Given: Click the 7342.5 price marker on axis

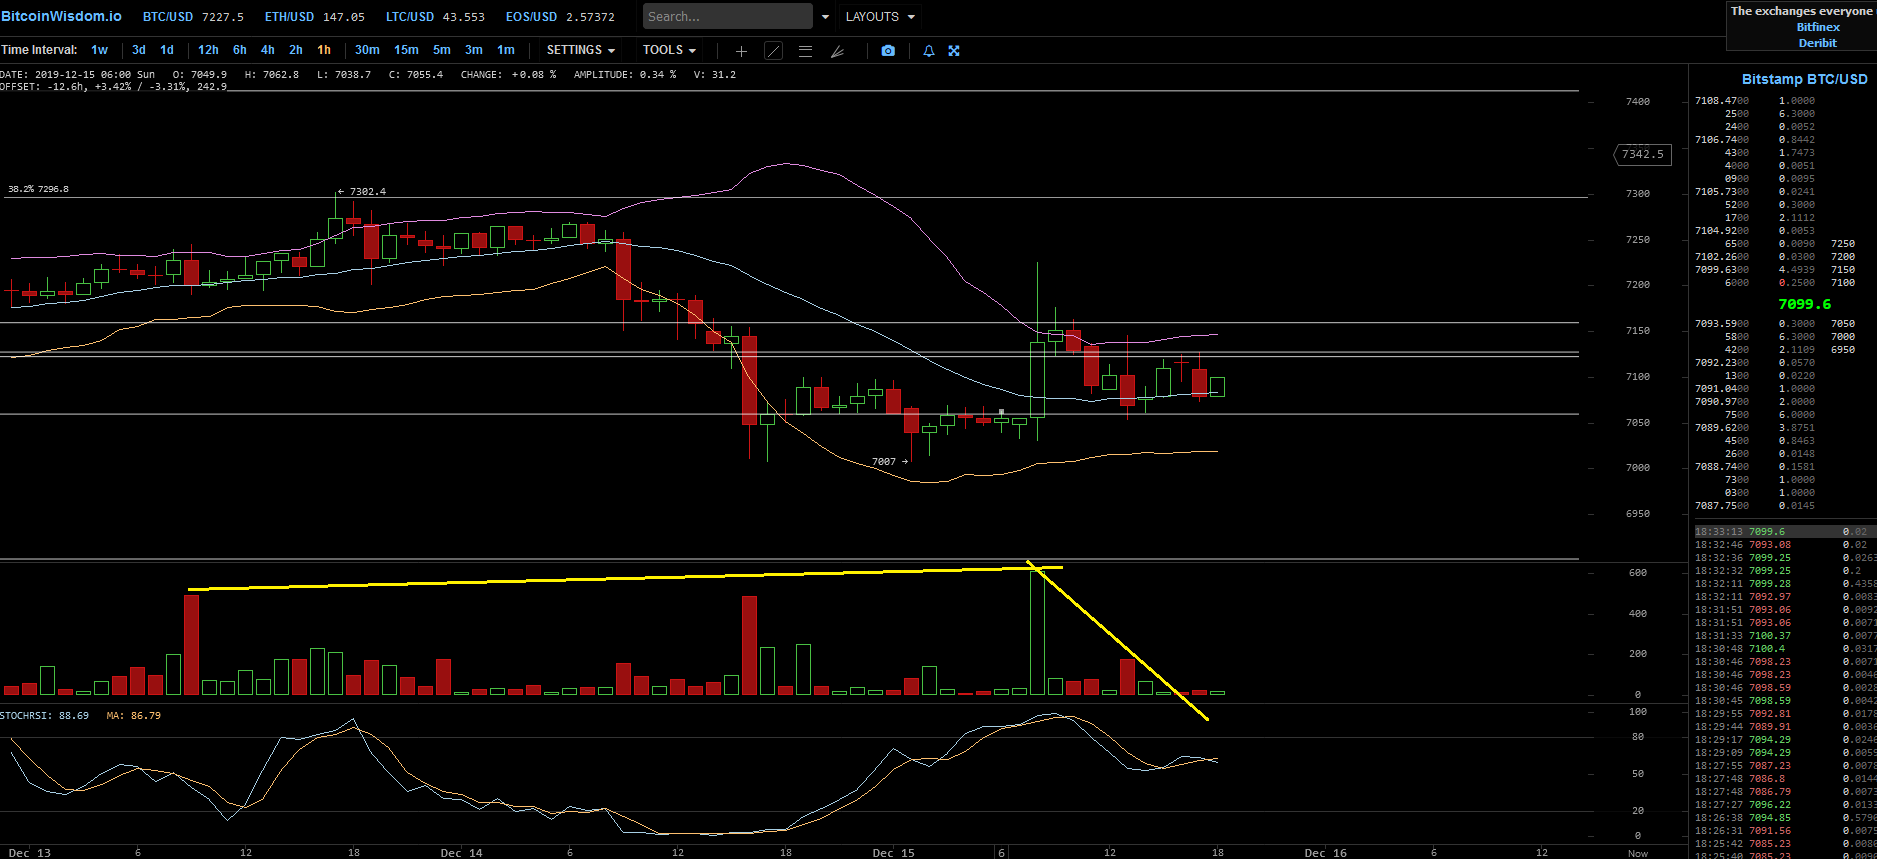Looking at the screenshot, I should tap(1642, 154).
